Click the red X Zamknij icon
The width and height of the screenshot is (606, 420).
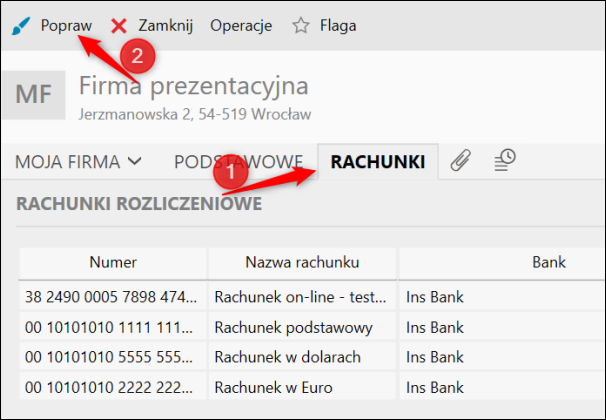(119, 26)
